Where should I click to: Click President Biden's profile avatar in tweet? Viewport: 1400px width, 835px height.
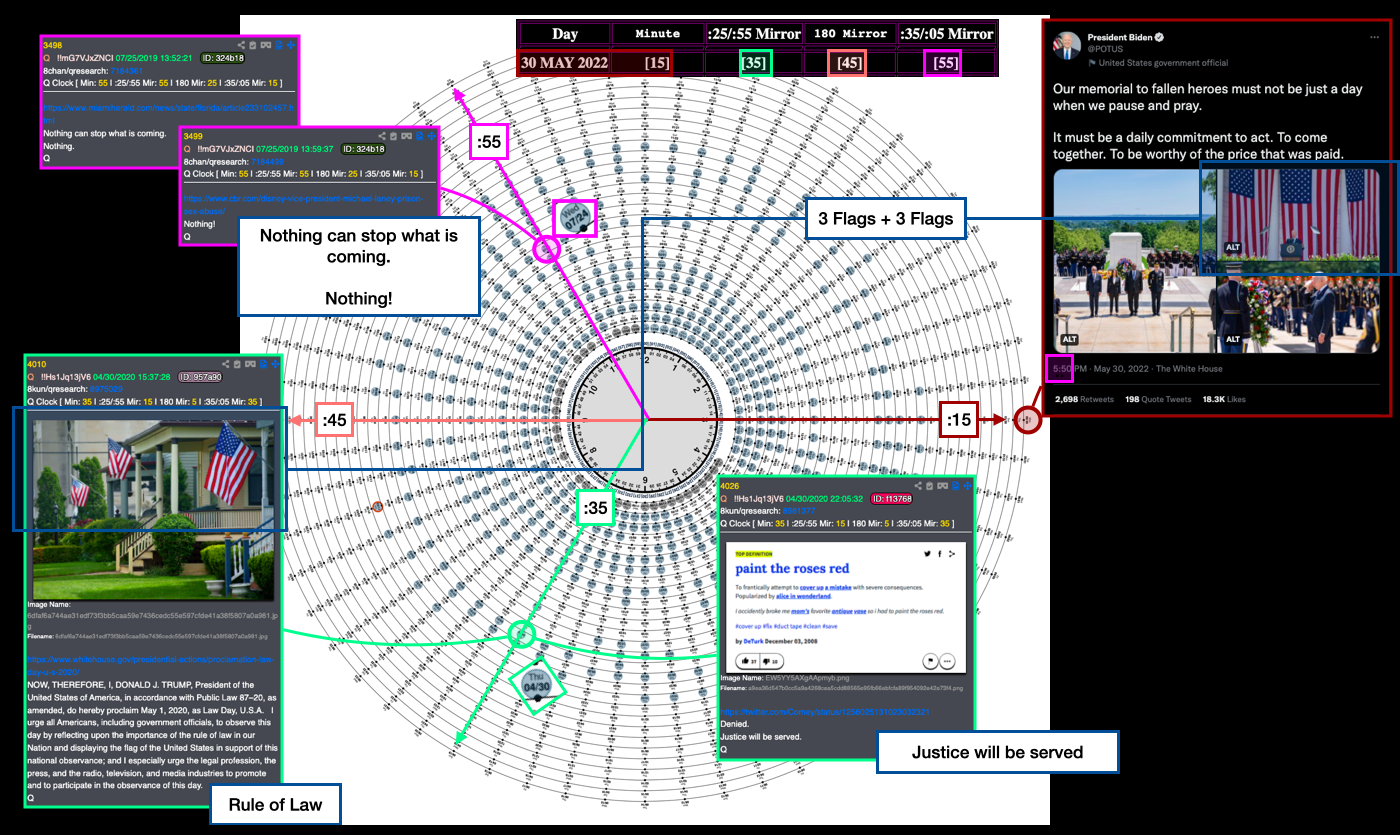[1067, 45]
